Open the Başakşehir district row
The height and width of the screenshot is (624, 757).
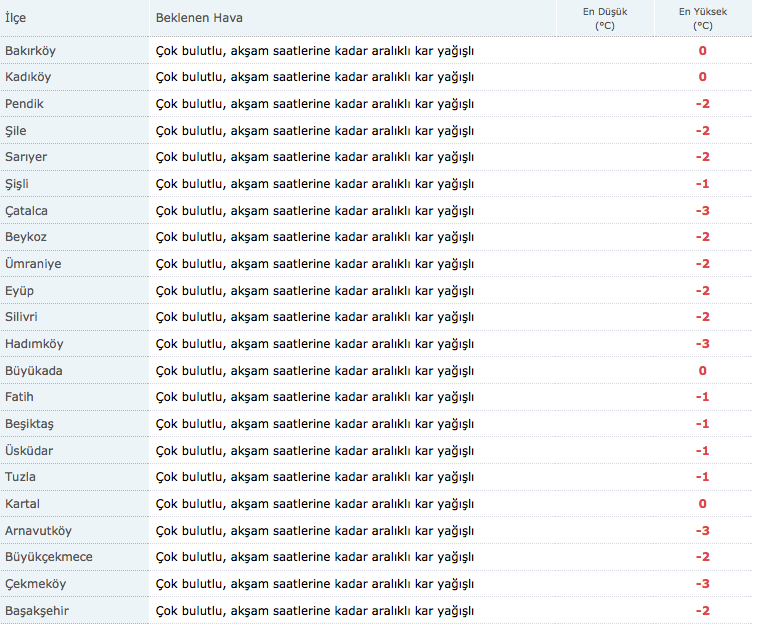37,611
